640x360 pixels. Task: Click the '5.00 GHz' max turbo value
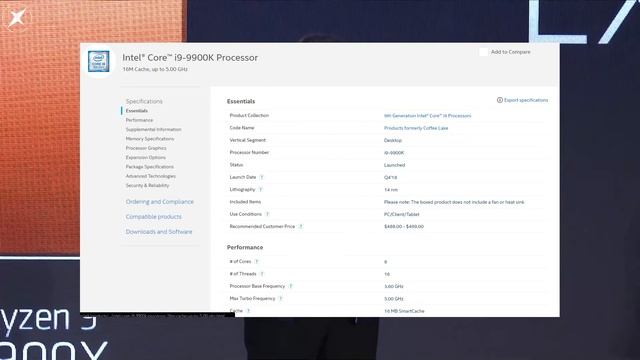[393, 299]
